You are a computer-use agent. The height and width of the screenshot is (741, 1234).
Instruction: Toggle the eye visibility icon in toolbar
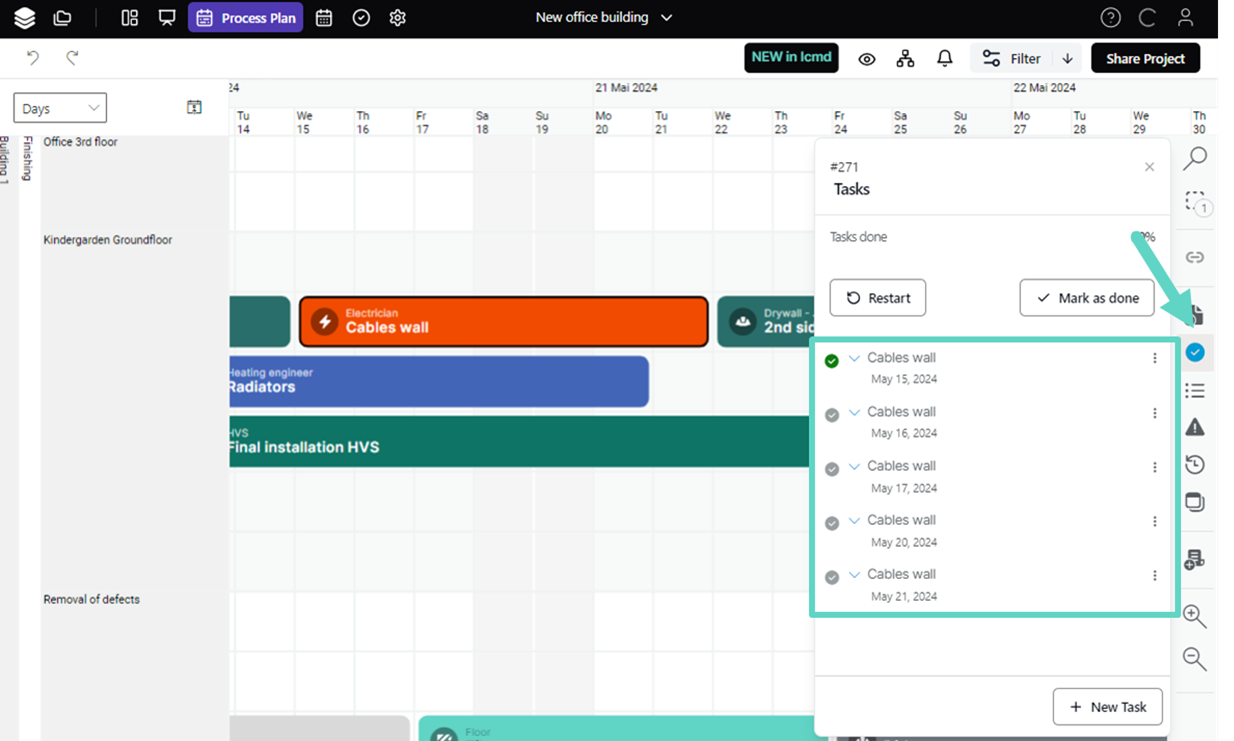click(867, 59)
